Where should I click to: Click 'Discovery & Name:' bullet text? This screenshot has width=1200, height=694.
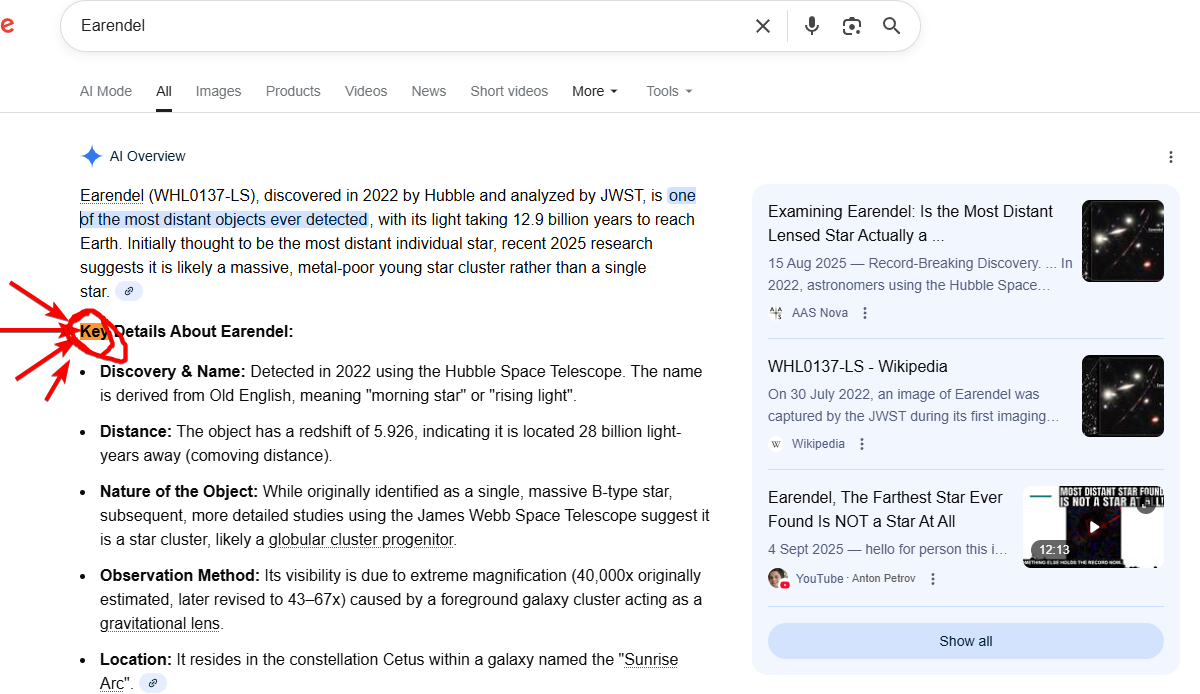pos(173,371)
